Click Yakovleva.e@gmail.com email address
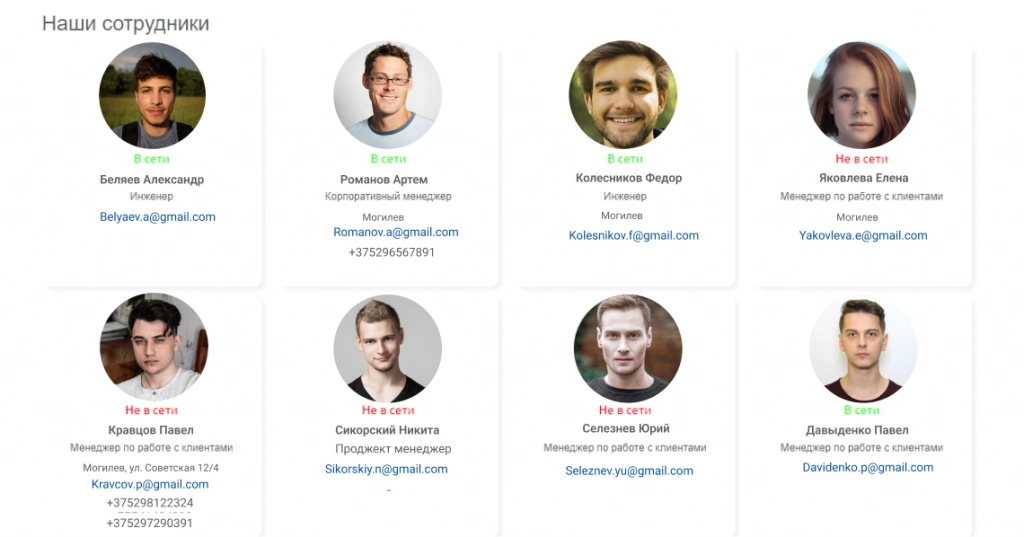This screenshot has height=537, width=1024. [x=863, y=235]
